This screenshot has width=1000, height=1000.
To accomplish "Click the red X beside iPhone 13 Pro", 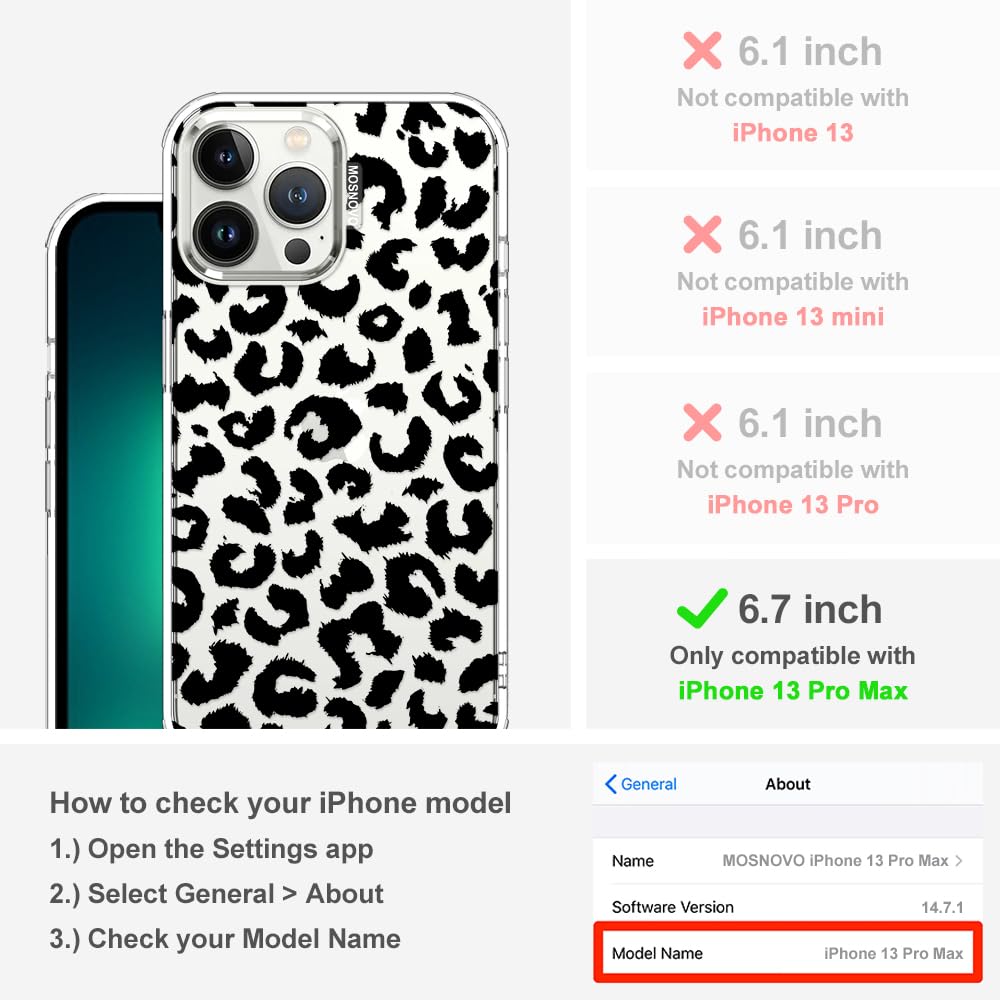I will [702, 422].
